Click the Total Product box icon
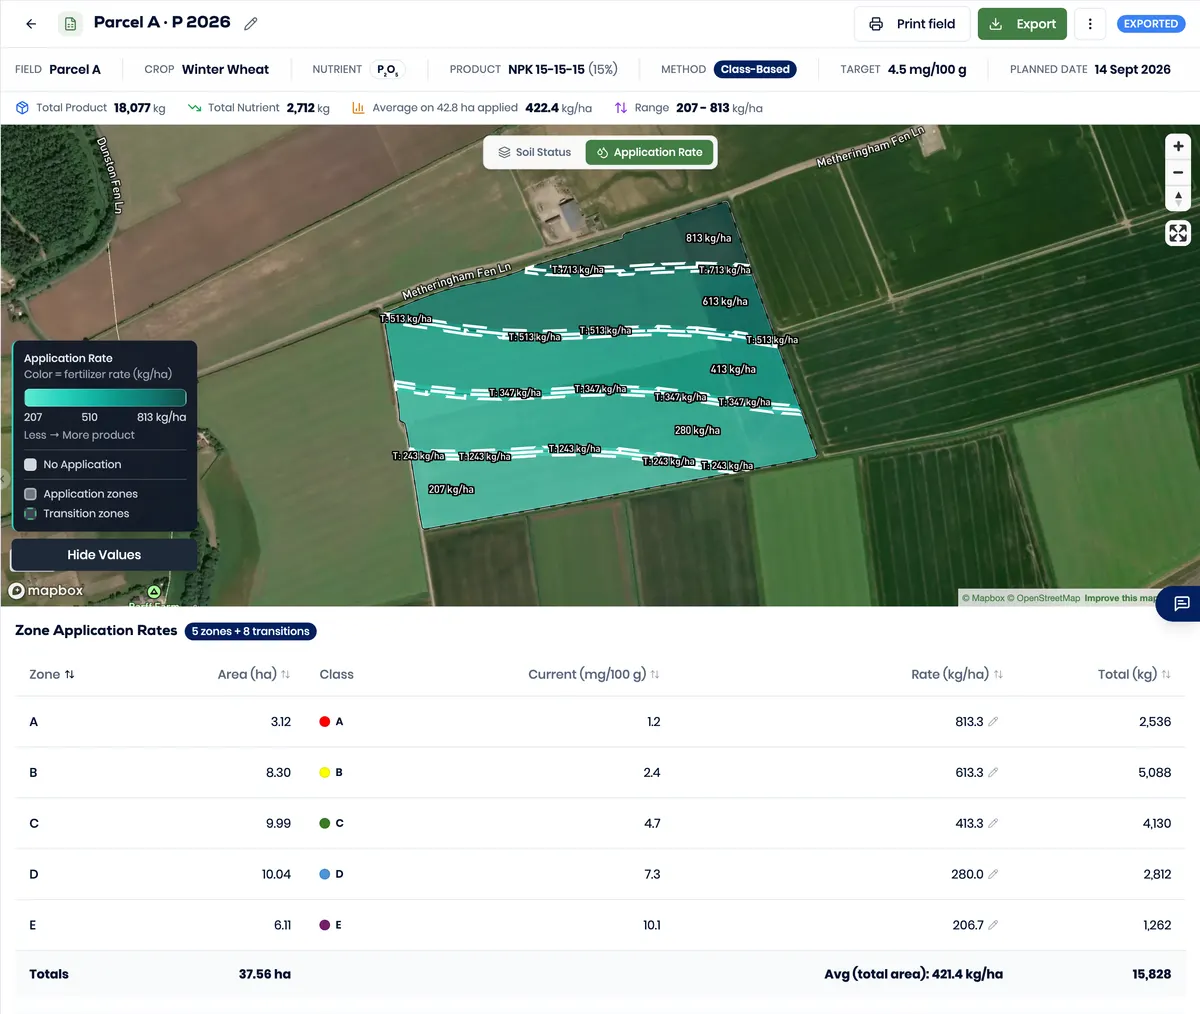1200x1014 pixels. tap(22, 107)
